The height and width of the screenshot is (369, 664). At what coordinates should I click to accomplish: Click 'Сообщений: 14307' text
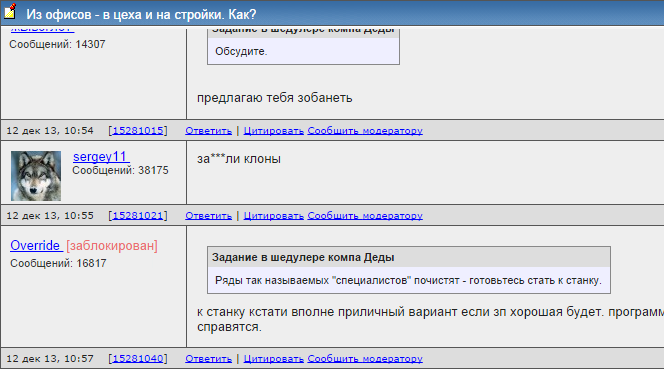pos(57,44)
